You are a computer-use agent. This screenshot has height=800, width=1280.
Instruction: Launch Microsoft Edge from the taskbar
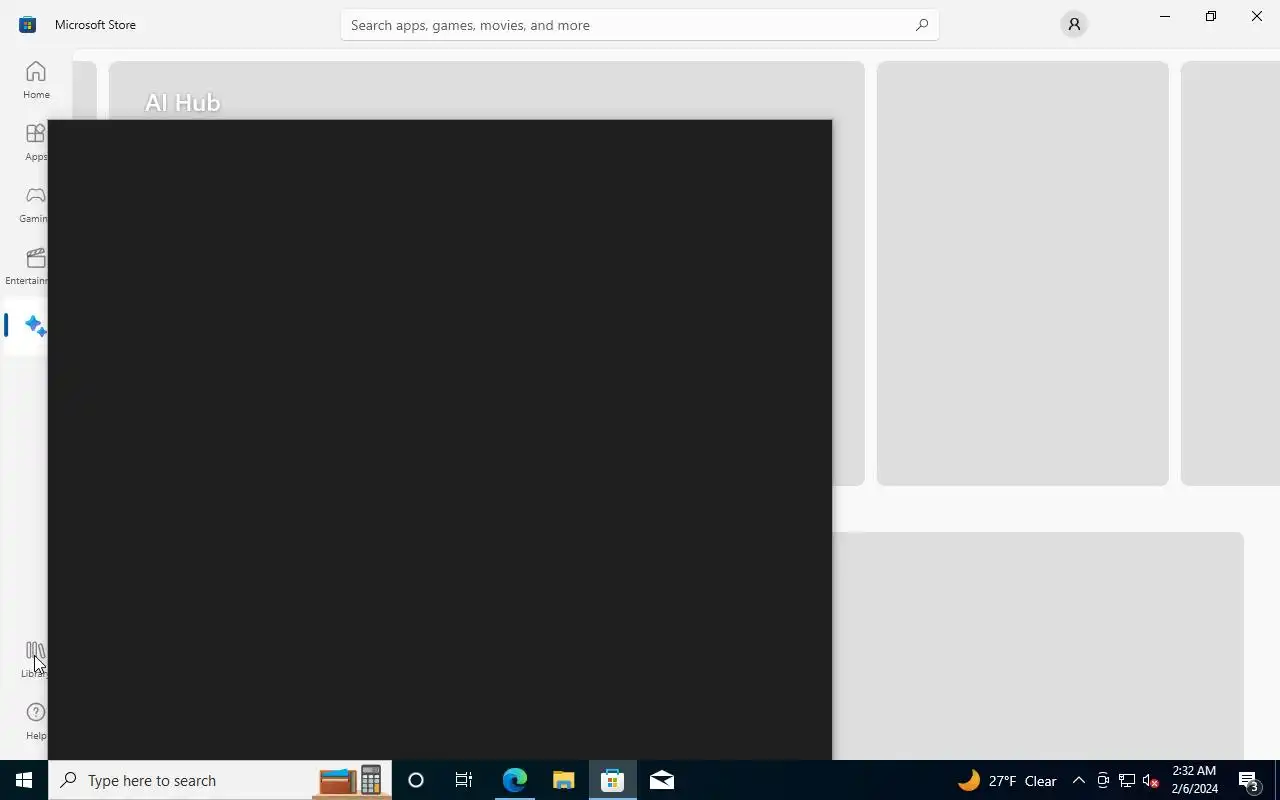click(515, 780)
